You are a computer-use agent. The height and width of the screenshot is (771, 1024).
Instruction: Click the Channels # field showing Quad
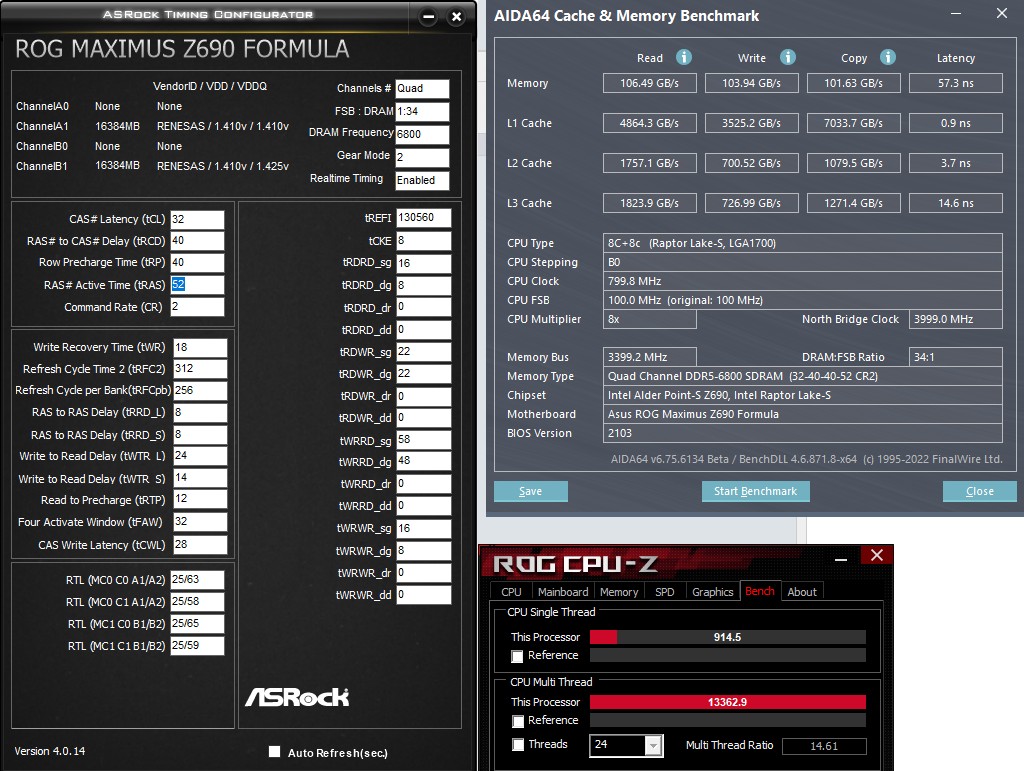pyautogui.click(x=422, y=89)
